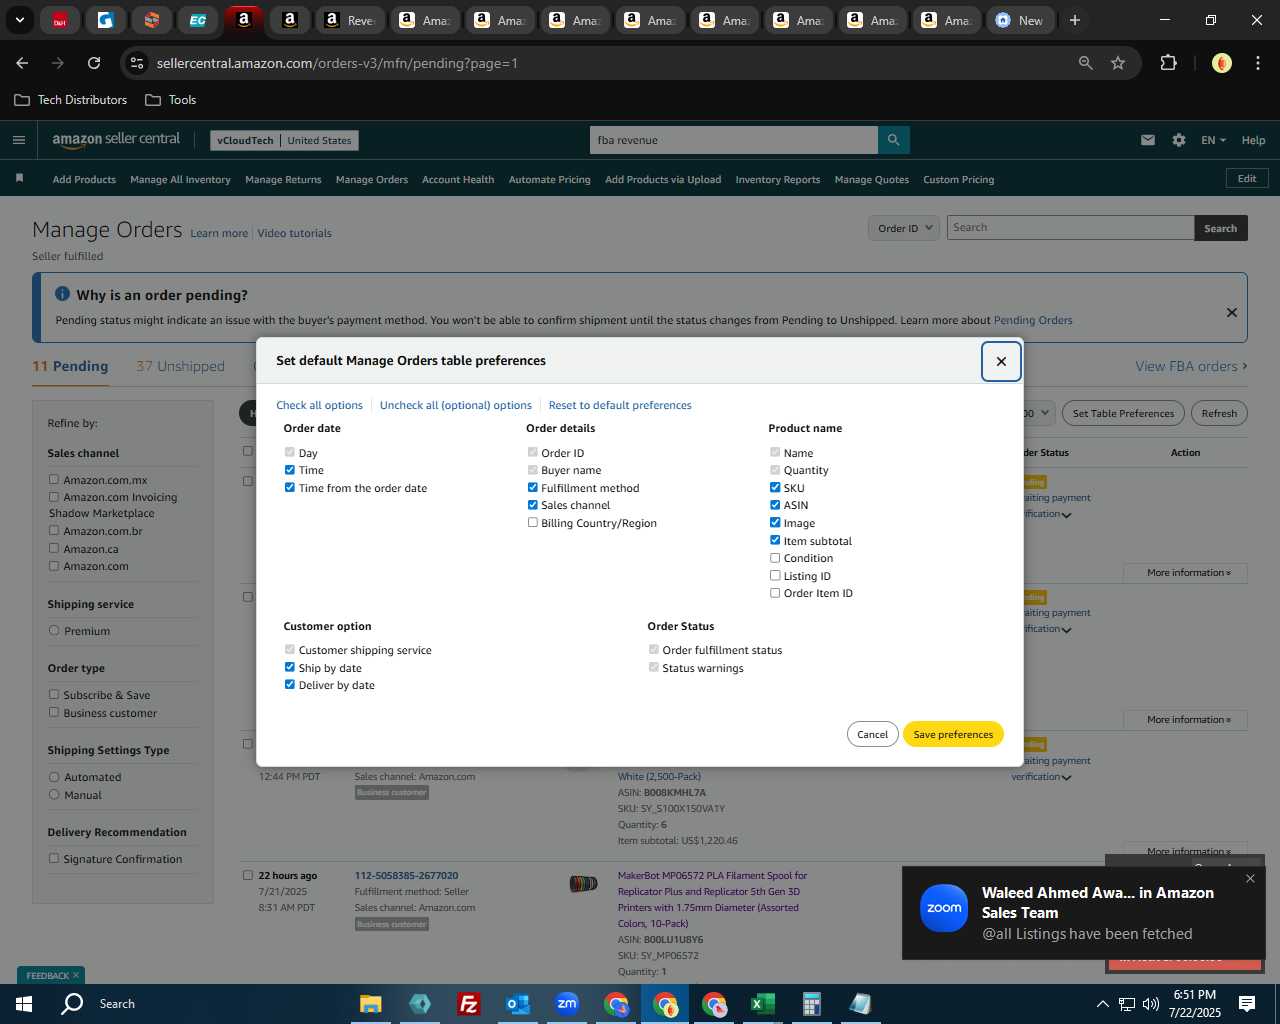Uncheck Fulfillment method checkbox
The image size is (1280, 1024).
coord(533,488)
